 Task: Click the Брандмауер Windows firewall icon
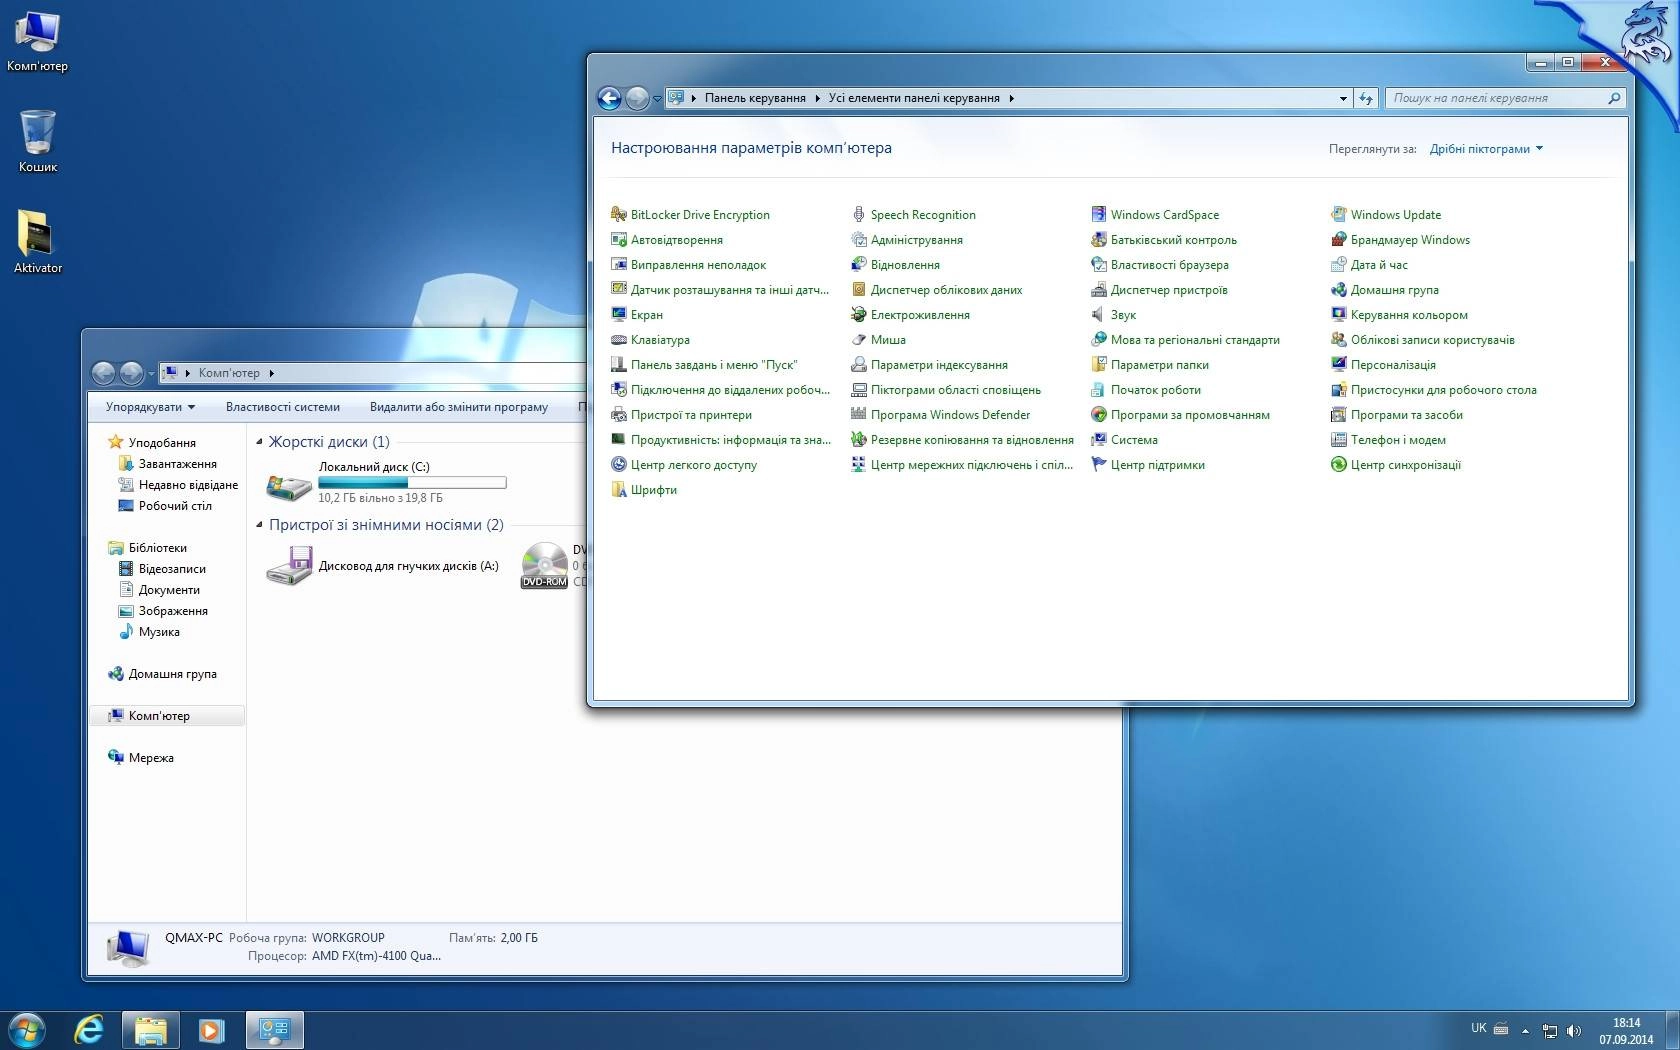point(1338,239)
